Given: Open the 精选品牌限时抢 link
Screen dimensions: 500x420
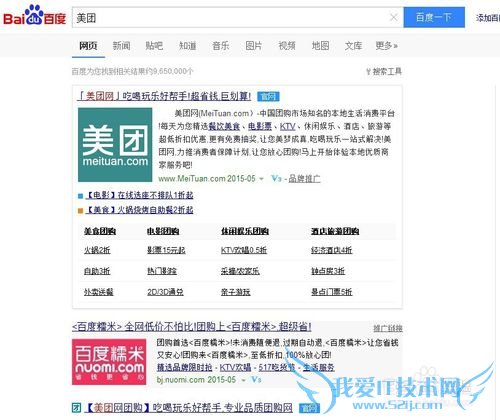Looking at the screenshot, I should pyautogui.click(x=185, y=367).
